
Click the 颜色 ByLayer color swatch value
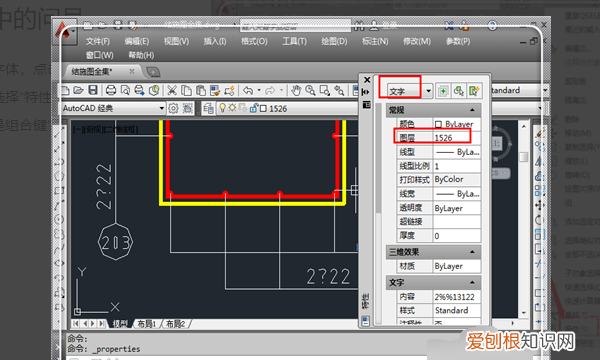[457, 124]
